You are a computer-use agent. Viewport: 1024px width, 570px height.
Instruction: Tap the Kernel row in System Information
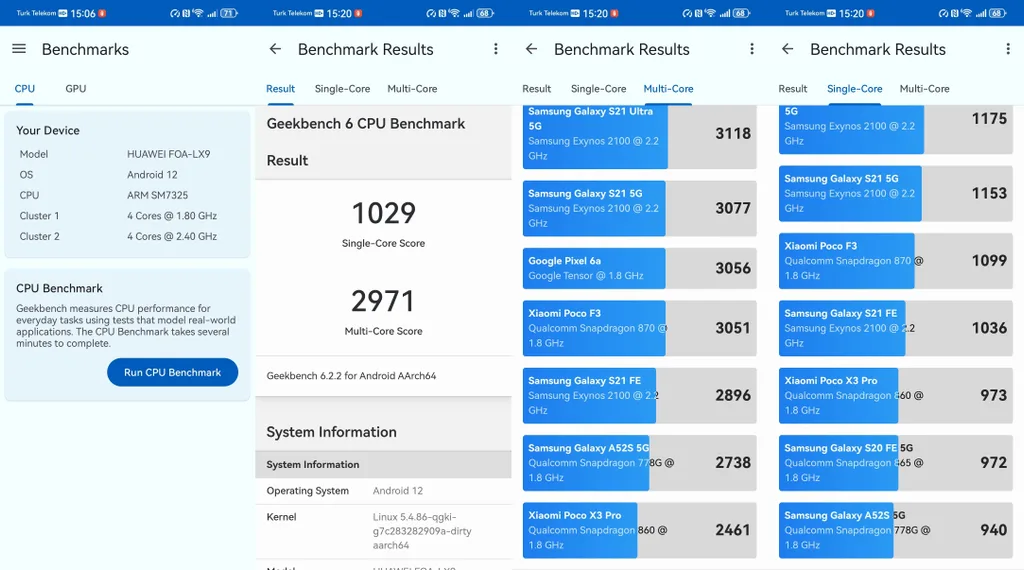tap(383, 531)
